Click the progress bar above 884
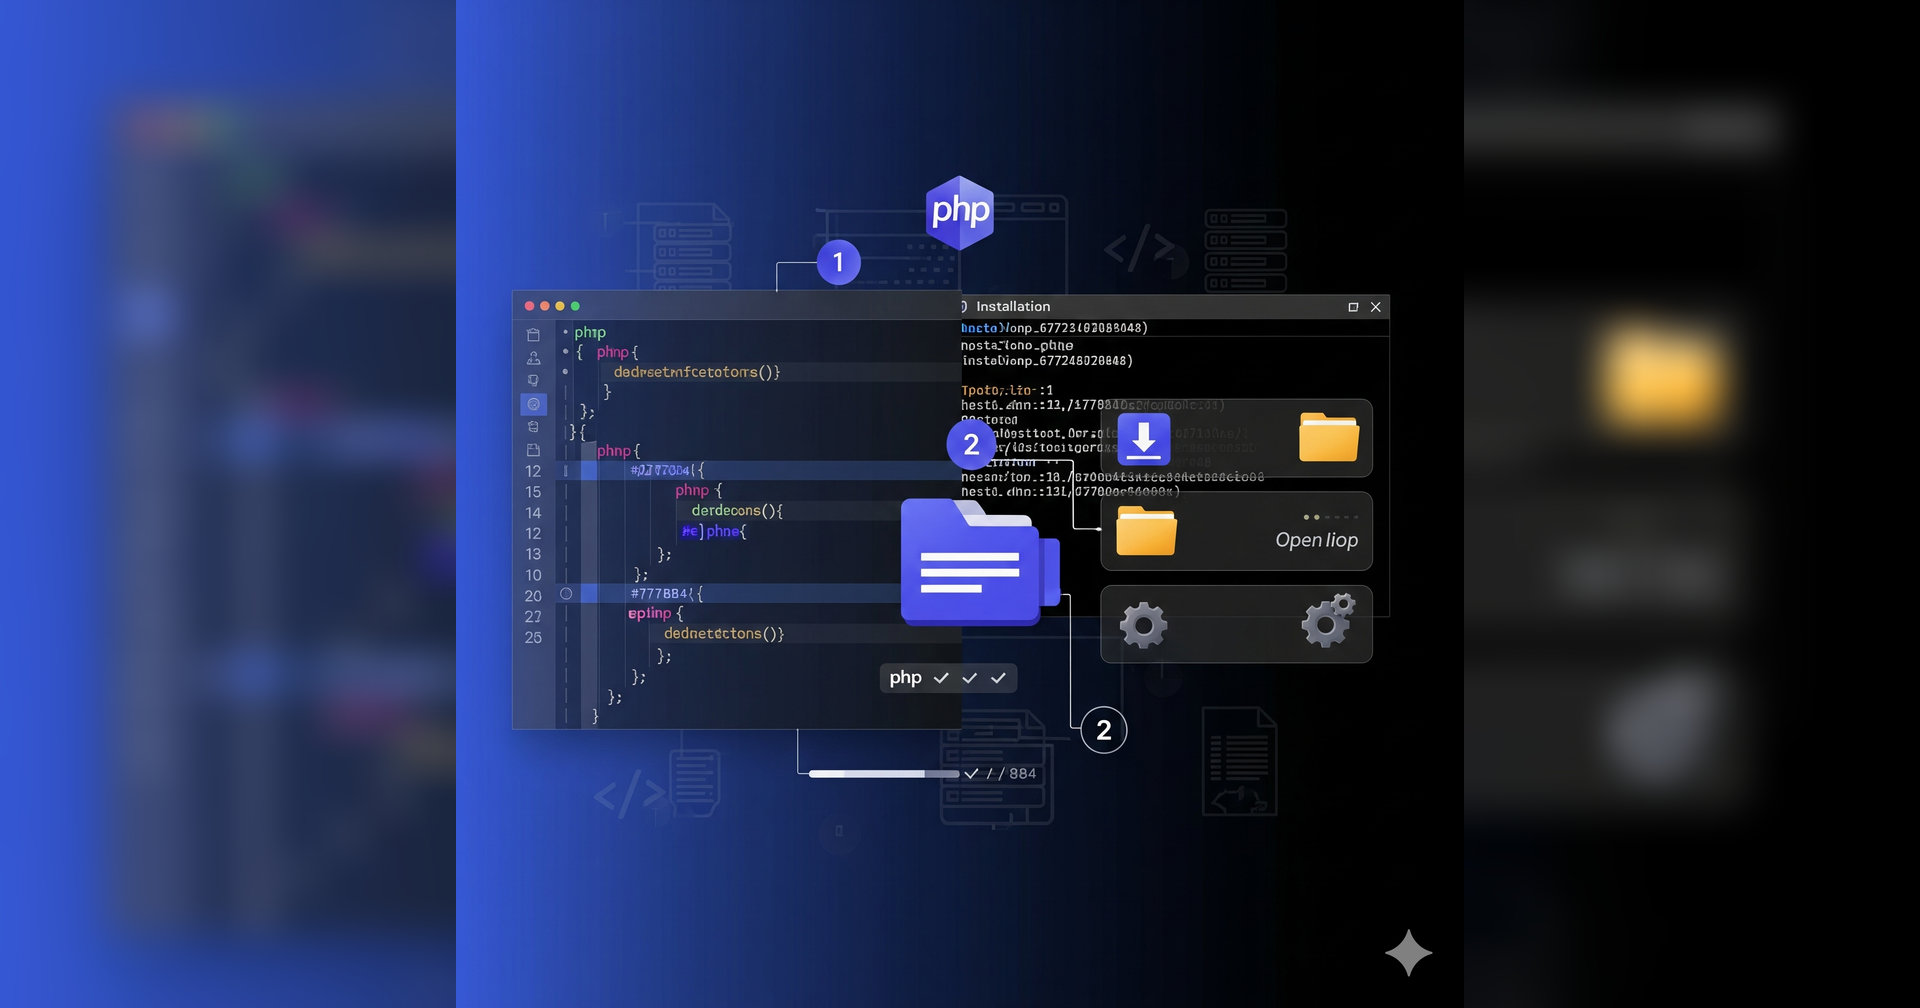Screen dimensions: 1920x1008 883,774
